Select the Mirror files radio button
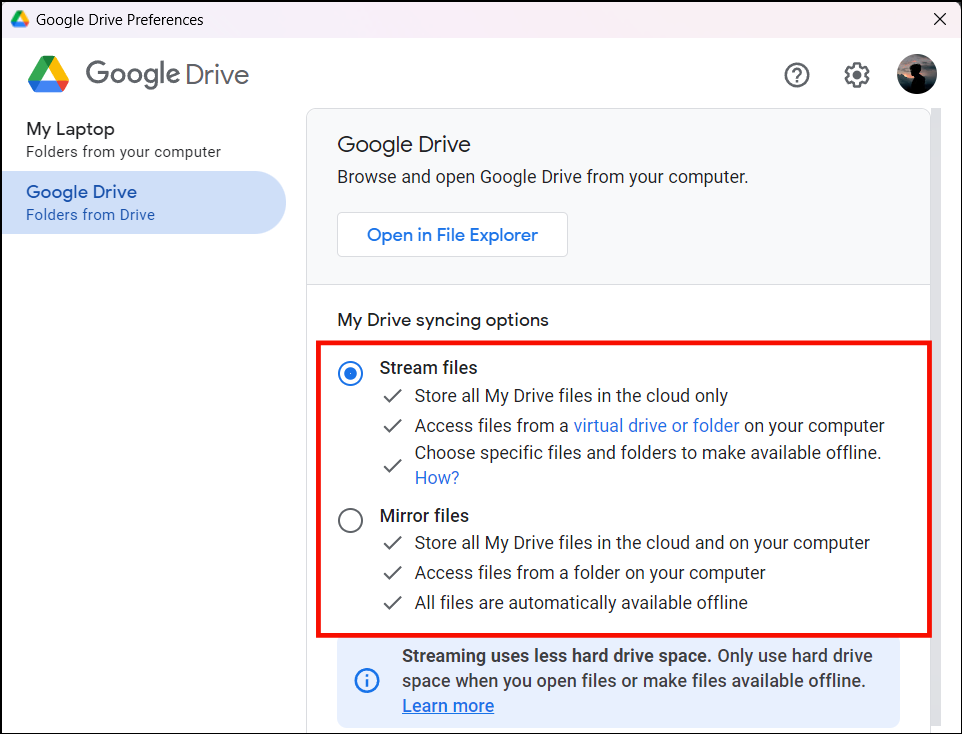 [350, 520]
